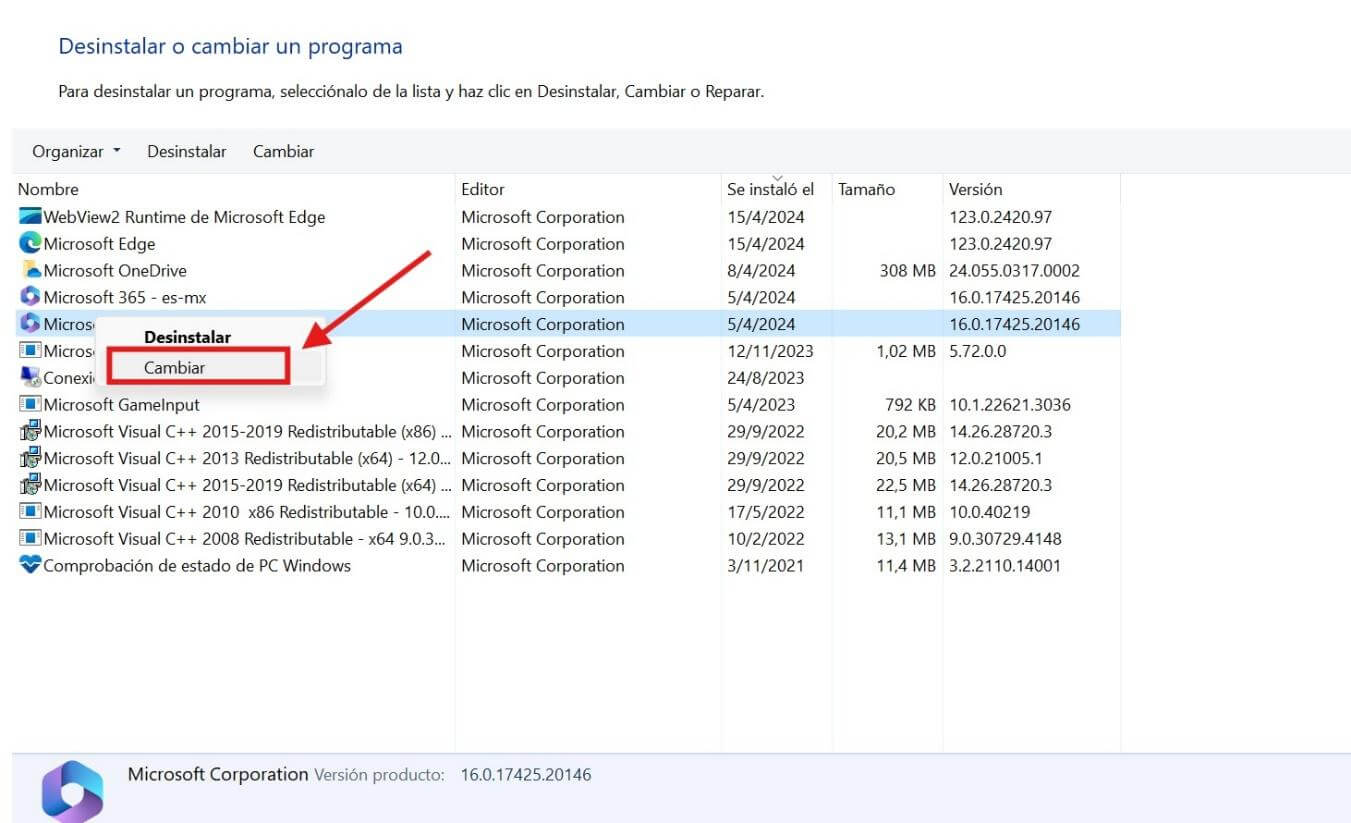Click the Visual C++ 2013 x64 installer icon
Viewport: 1351px width, 823px height.
tap(28, 458)
